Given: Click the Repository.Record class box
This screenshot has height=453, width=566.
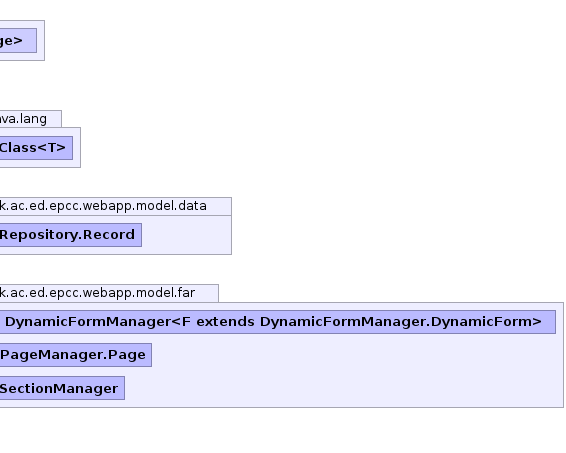Looking at the screenshot, I should point(71,235).
